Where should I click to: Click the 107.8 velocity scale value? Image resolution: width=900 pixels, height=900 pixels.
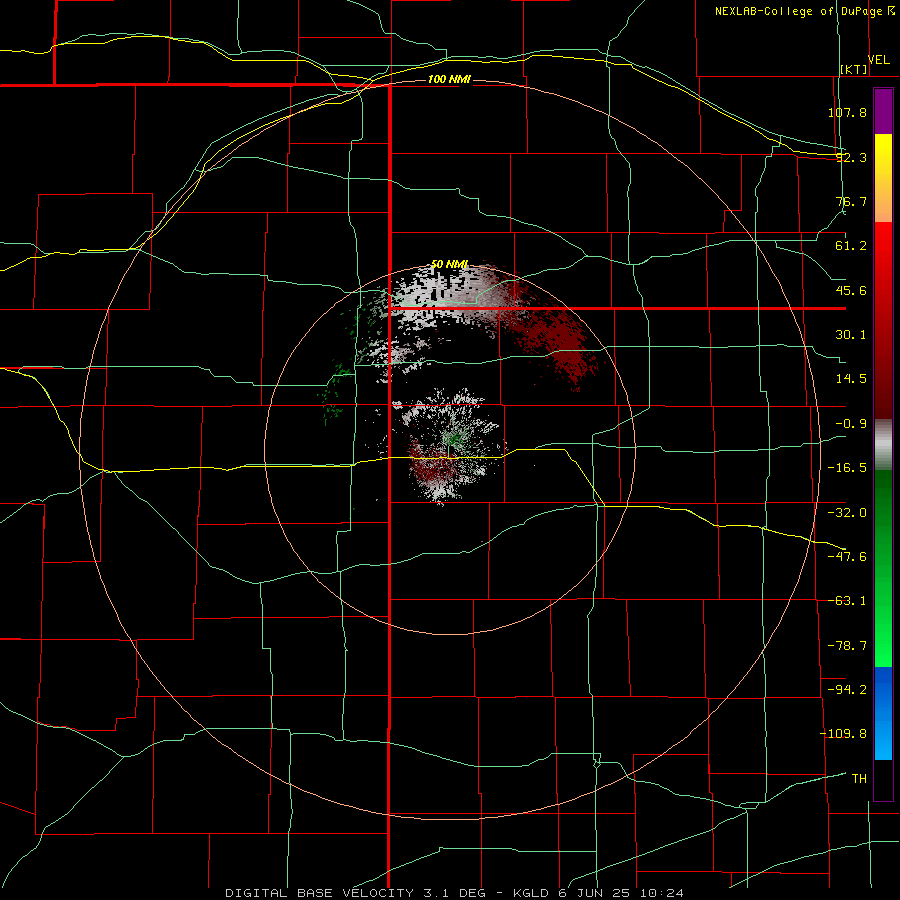pyautogui.click(x=847, y=112)
